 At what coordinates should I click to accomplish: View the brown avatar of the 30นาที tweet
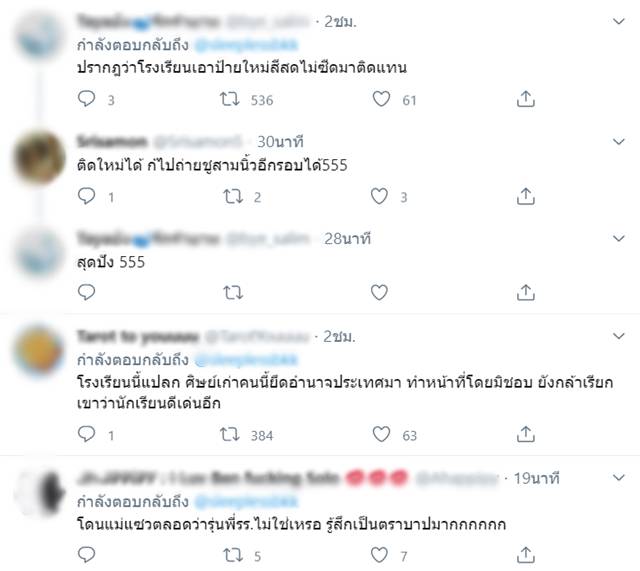pyautogui.click(x=39, y=157)
